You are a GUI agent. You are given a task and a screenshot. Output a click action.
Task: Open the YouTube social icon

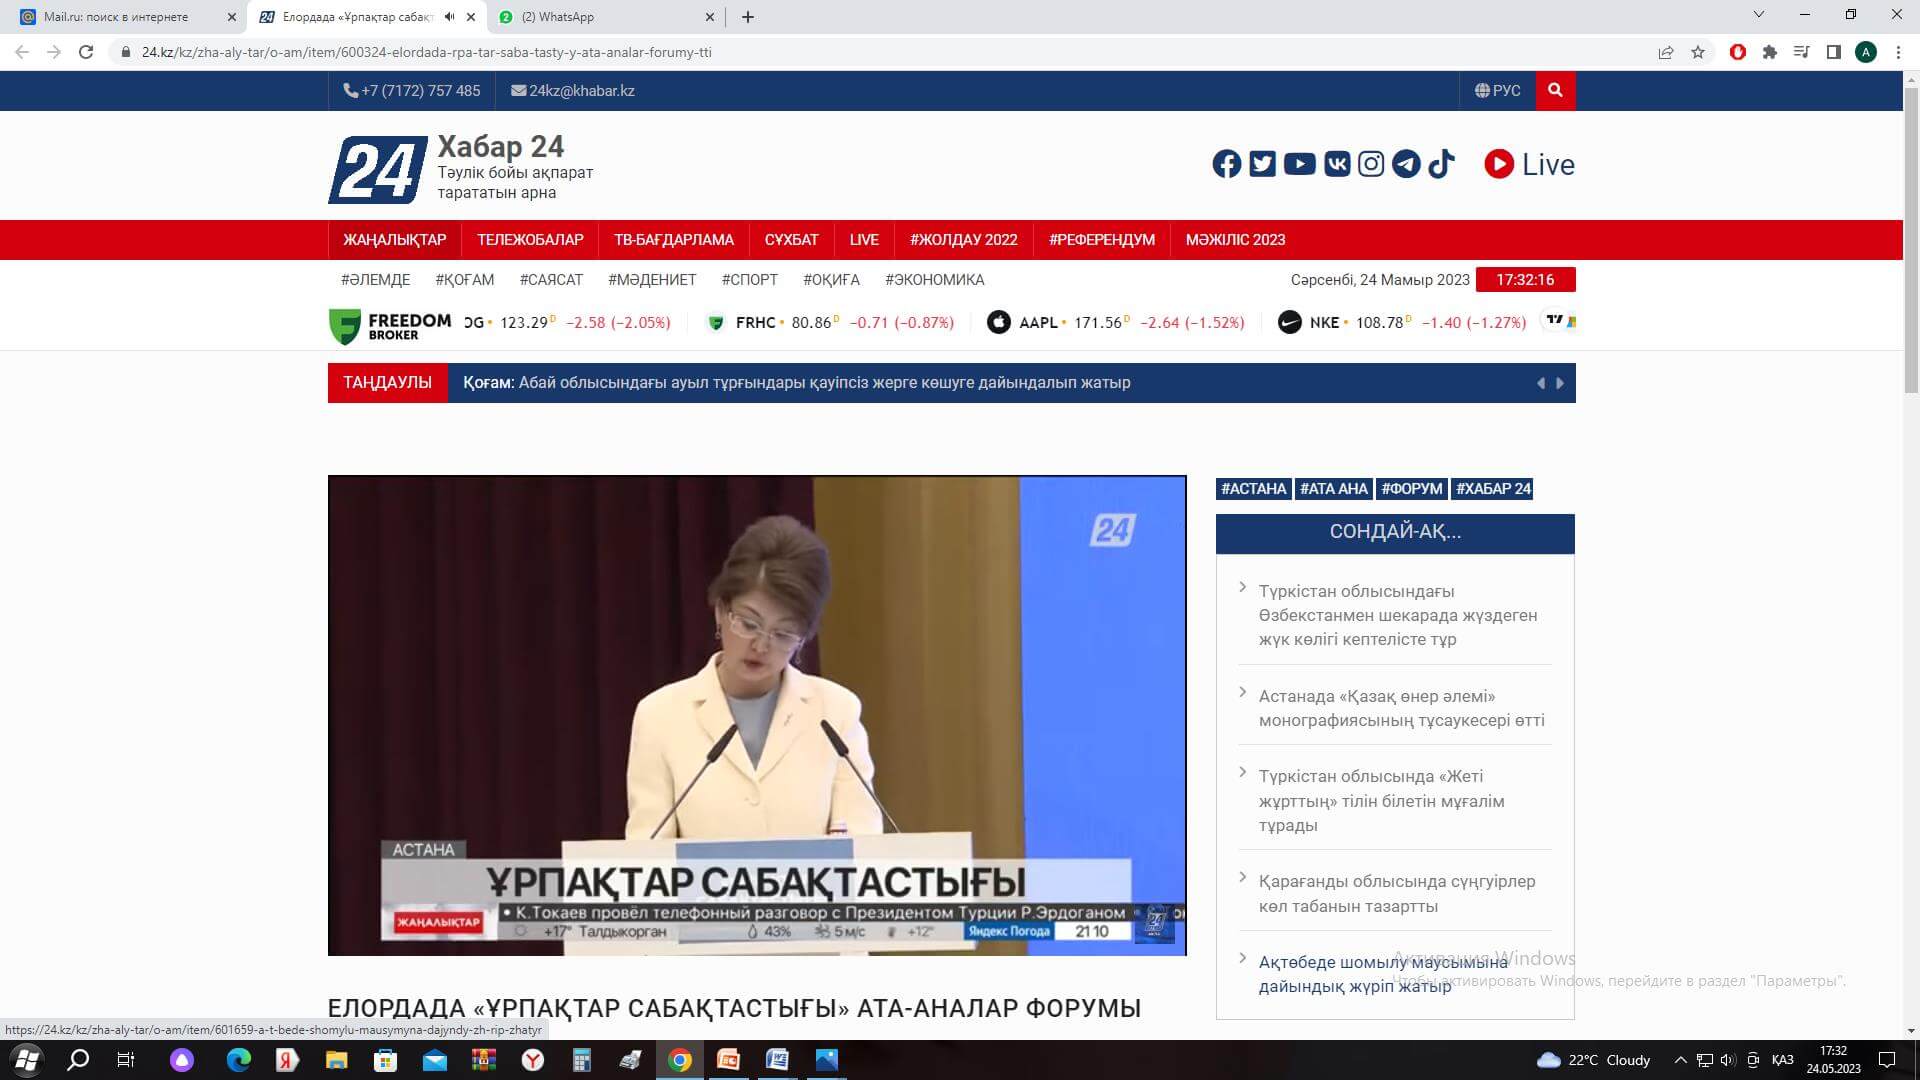click(x=1299, y=164)
